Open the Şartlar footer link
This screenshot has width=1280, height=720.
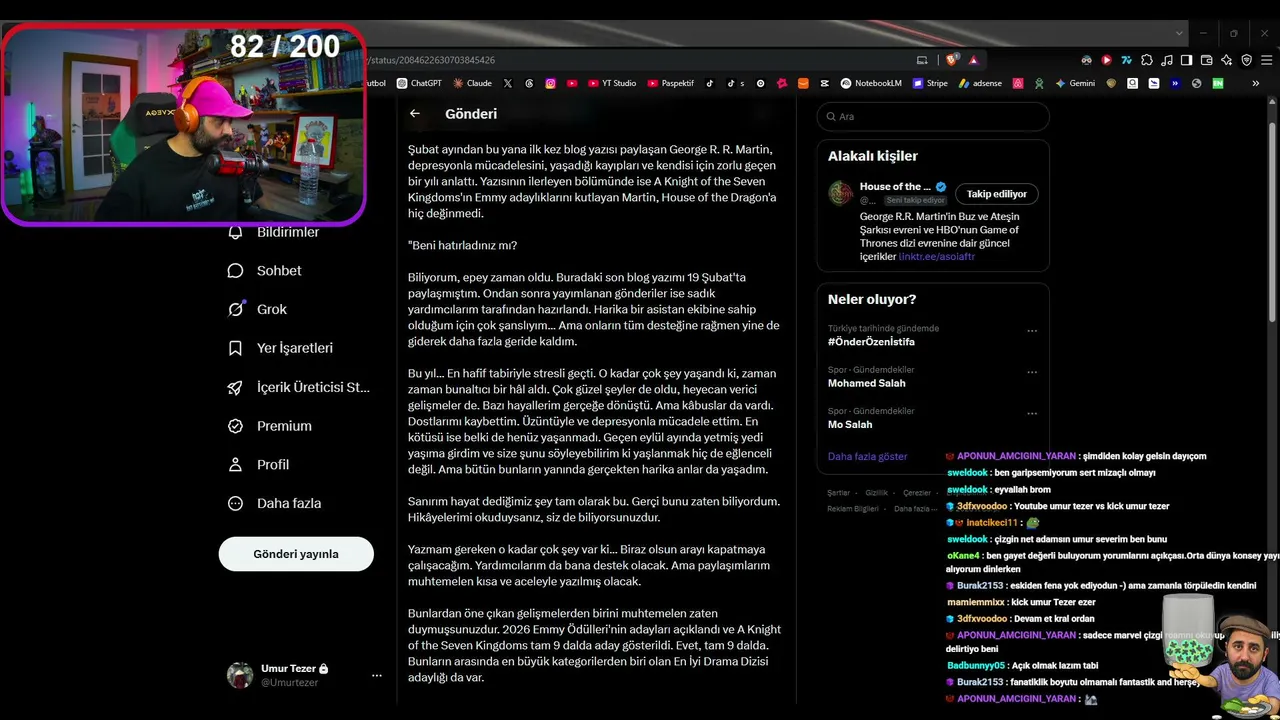[x=838, y=493]
